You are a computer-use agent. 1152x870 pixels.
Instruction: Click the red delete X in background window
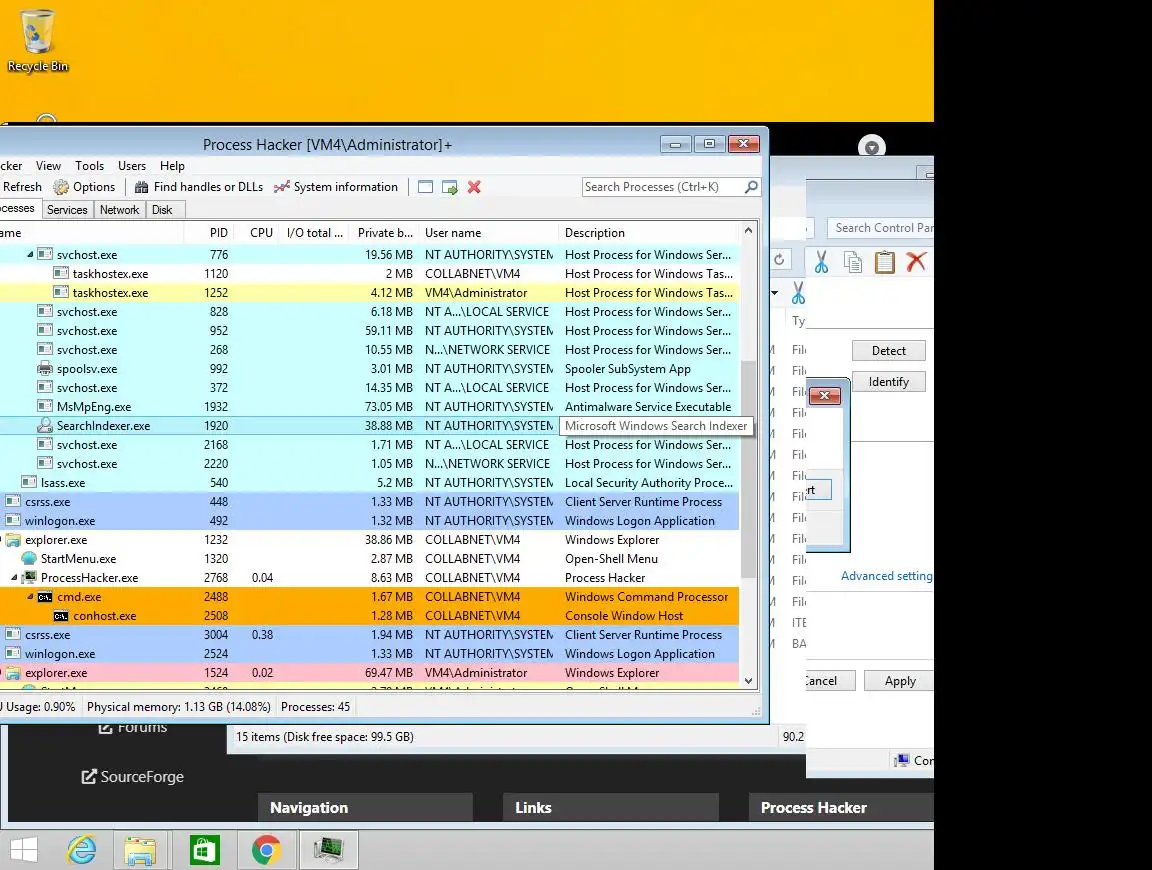(x=916, y=261)
